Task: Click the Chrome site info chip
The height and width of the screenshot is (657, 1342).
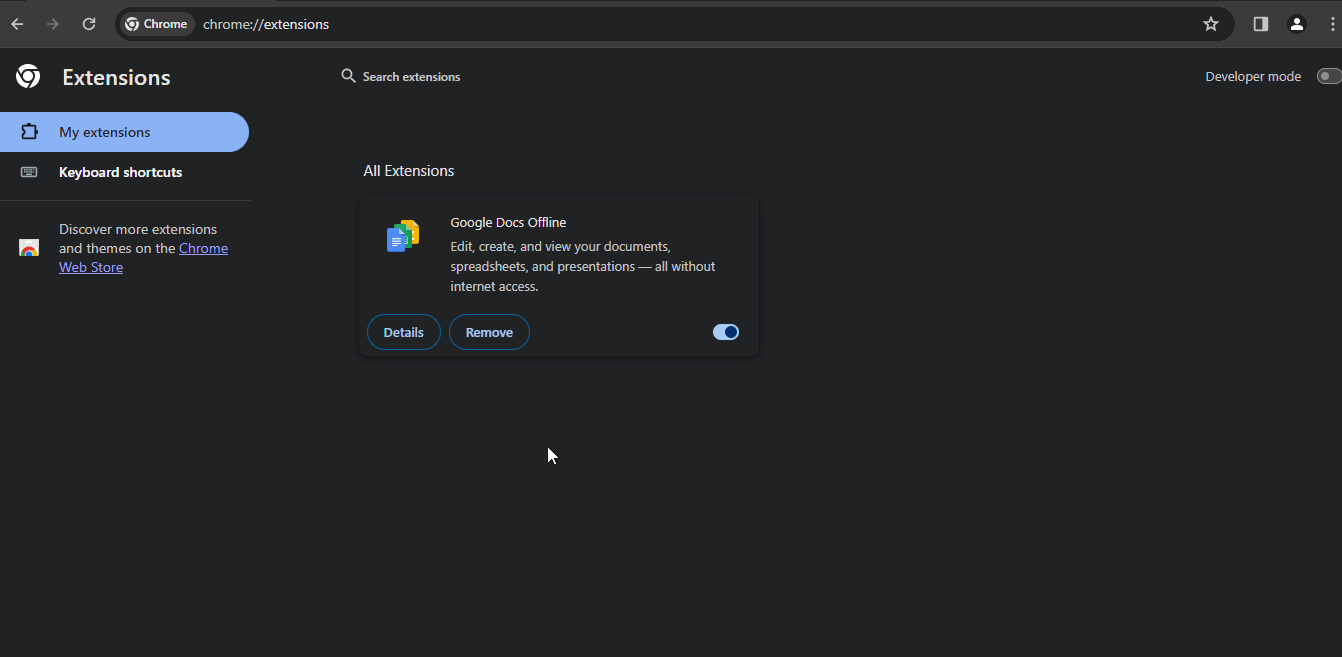Action: [x=156, y=24]
